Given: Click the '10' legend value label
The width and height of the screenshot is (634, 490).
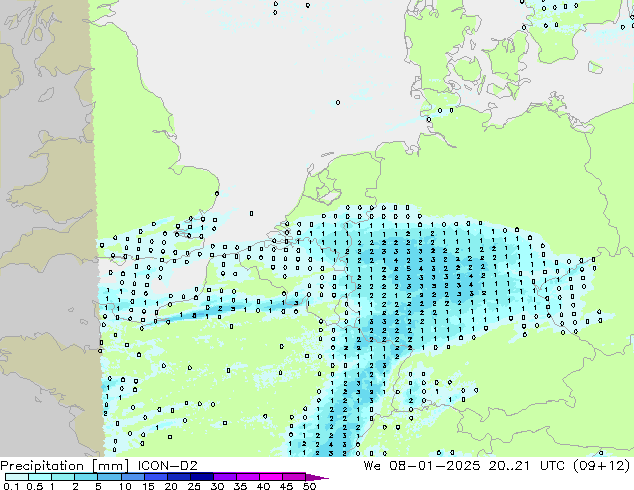Looking at the screenshot, I should pyautogui.click(x=125, y=486).
